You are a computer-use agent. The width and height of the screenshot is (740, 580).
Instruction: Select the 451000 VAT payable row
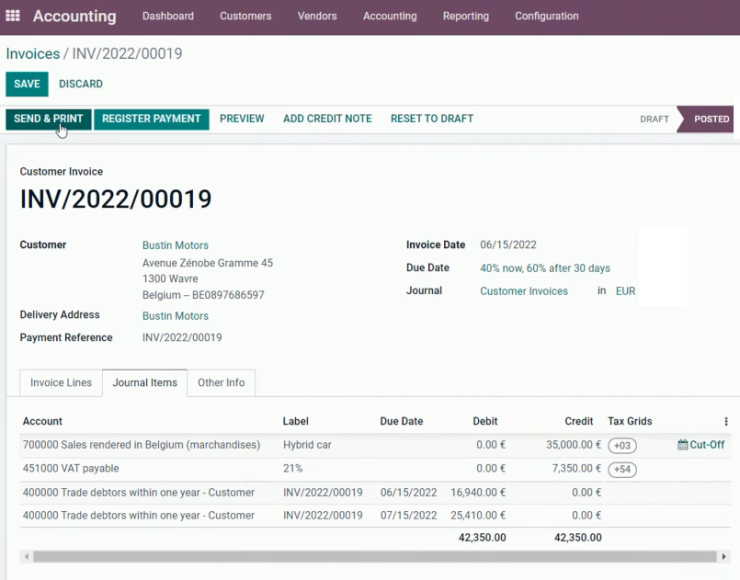[x=375, y=469]
